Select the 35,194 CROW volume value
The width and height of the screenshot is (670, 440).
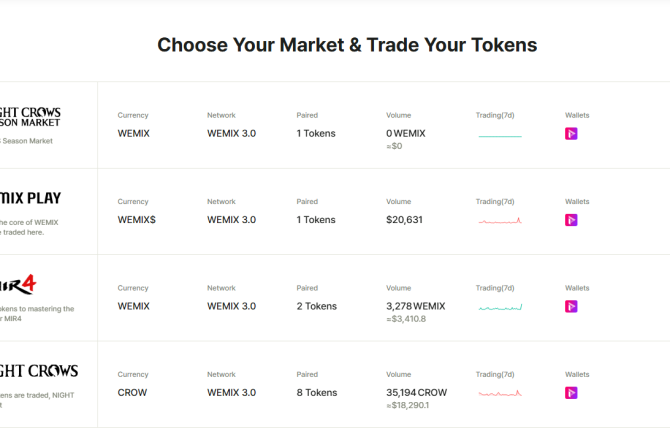417,392
